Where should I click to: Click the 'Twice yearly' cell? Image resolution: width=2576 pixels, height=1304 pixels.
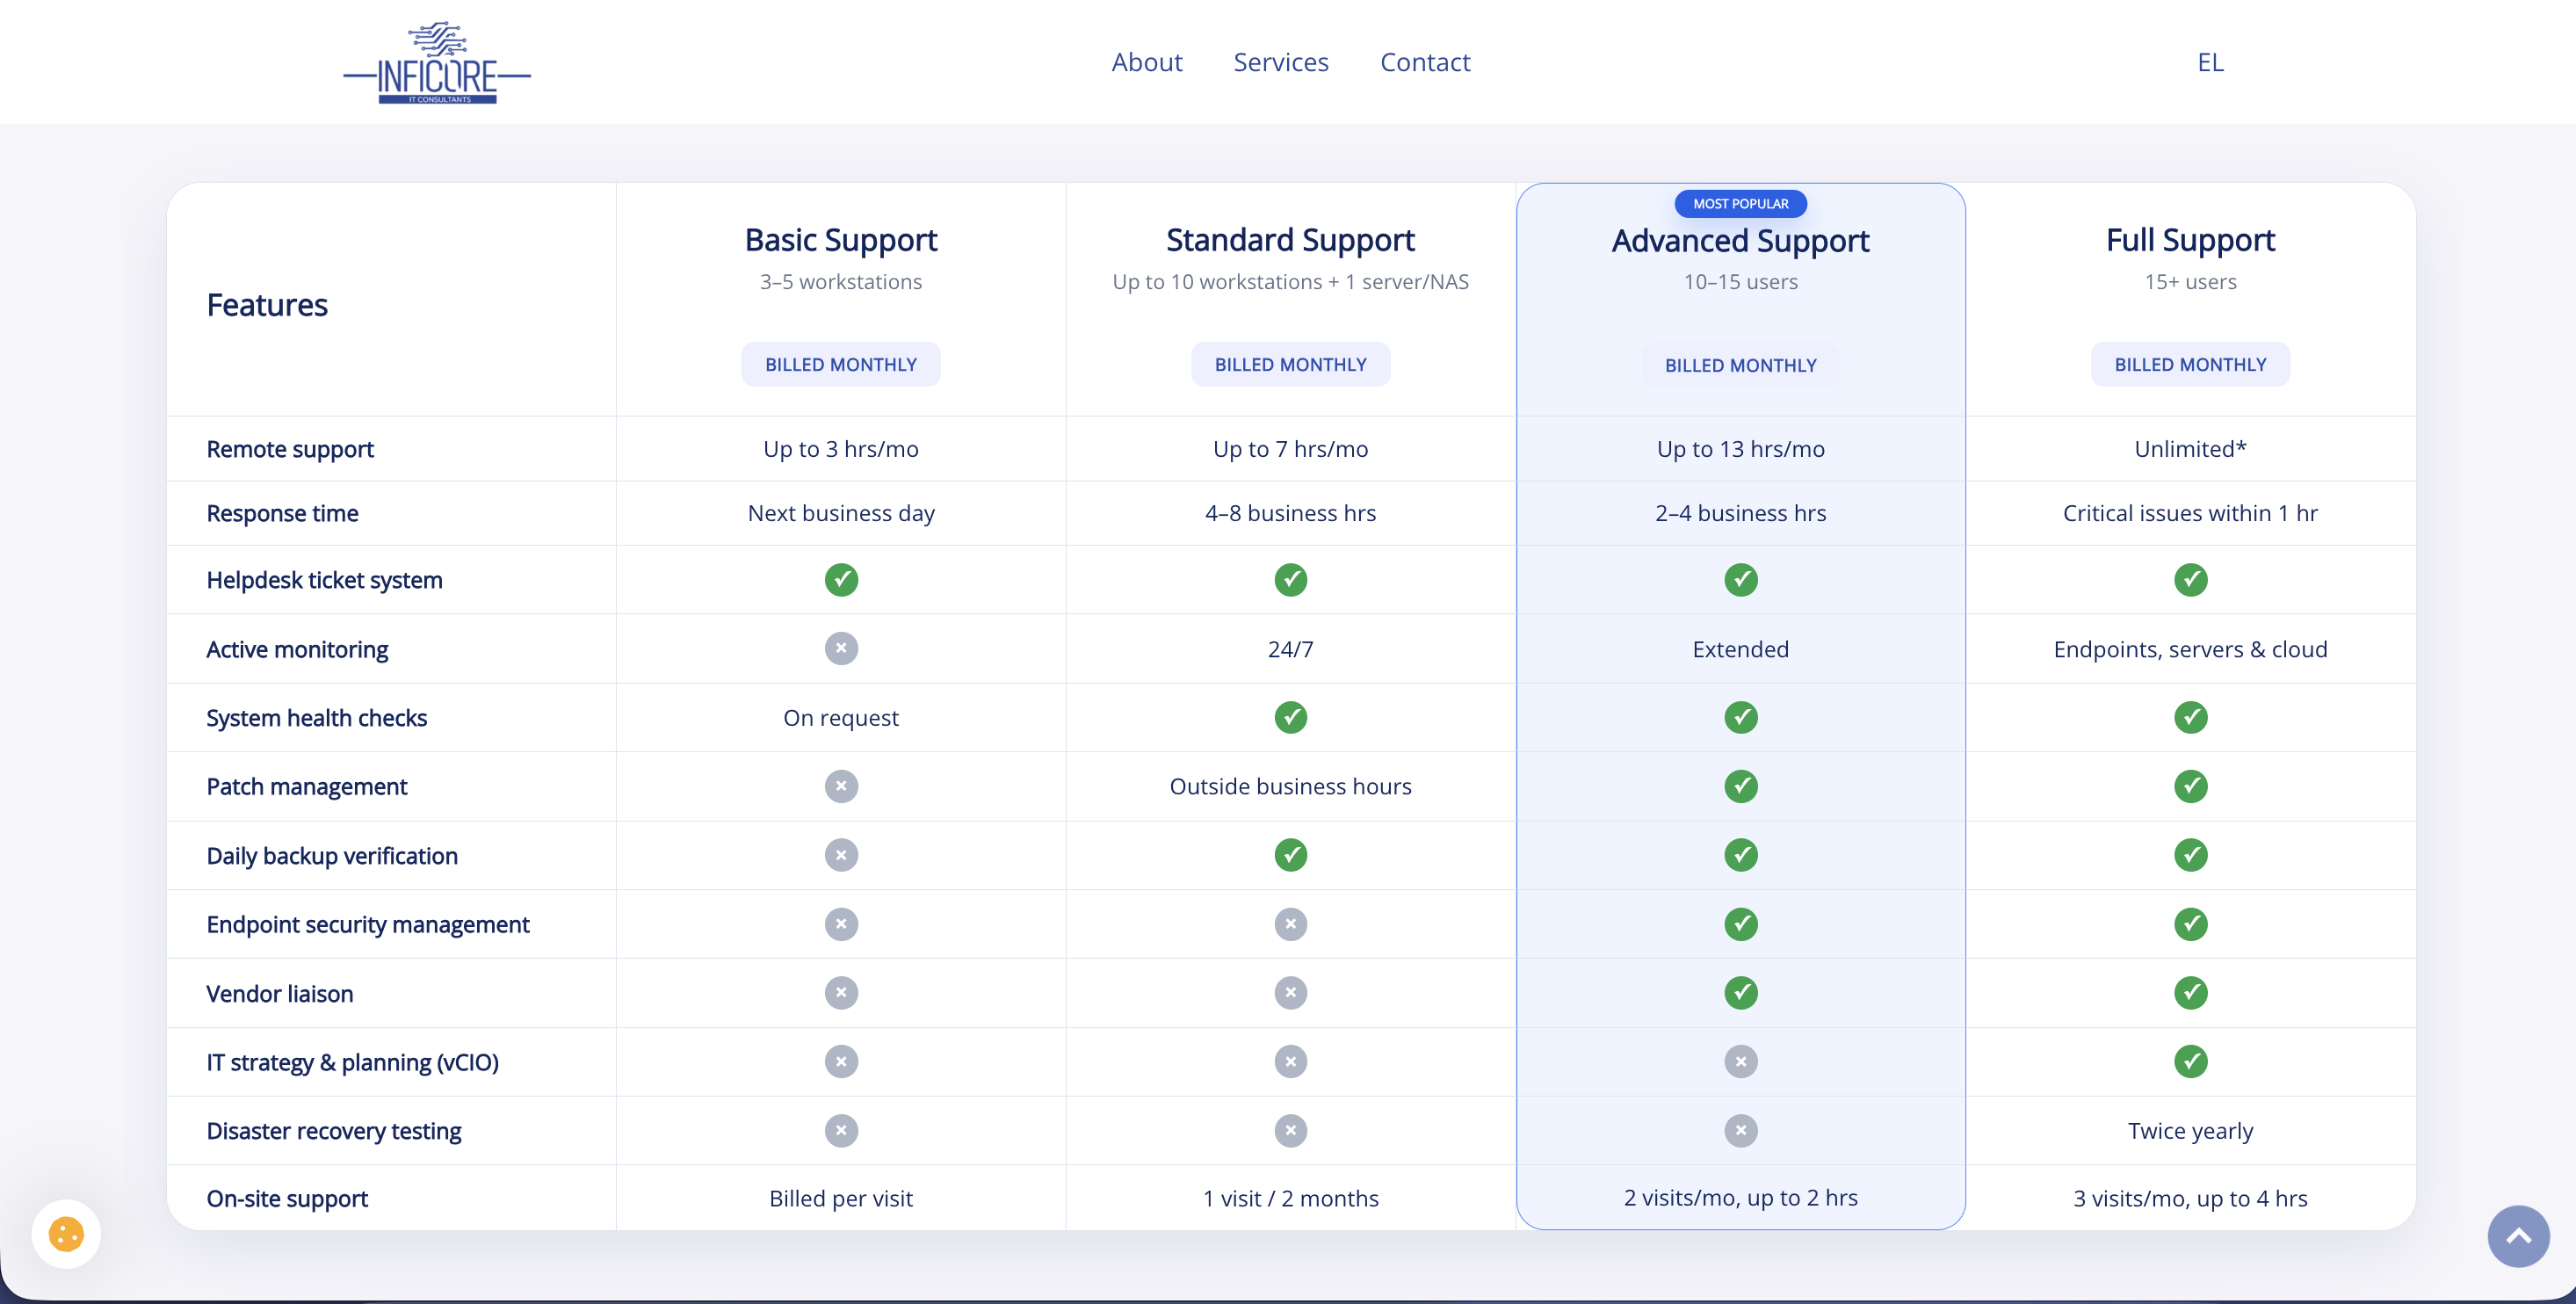2190,1131
